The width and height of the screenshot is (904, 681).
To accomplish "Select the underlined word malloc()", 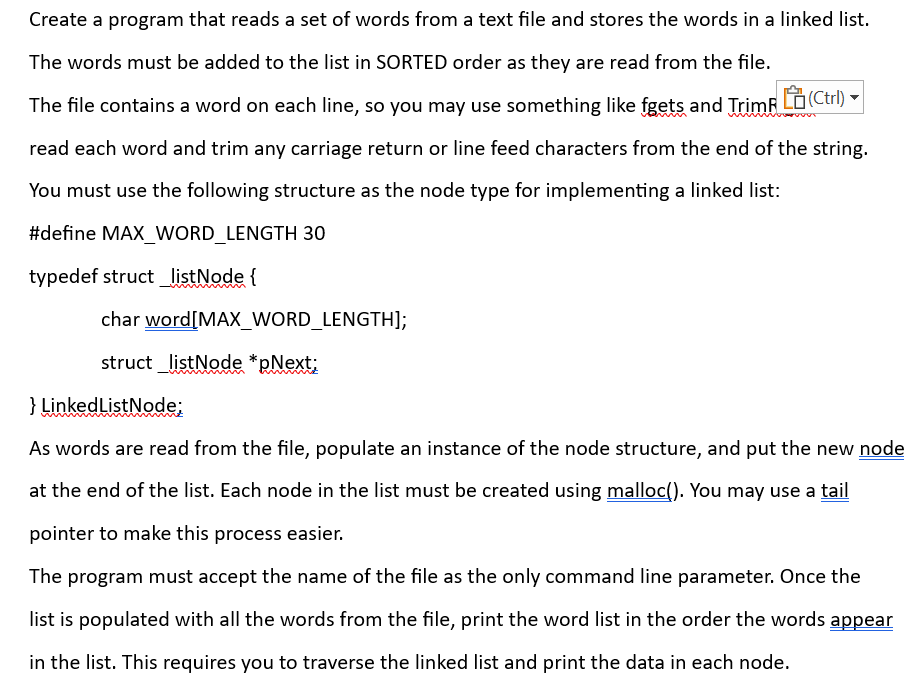I will pos(637,490).
